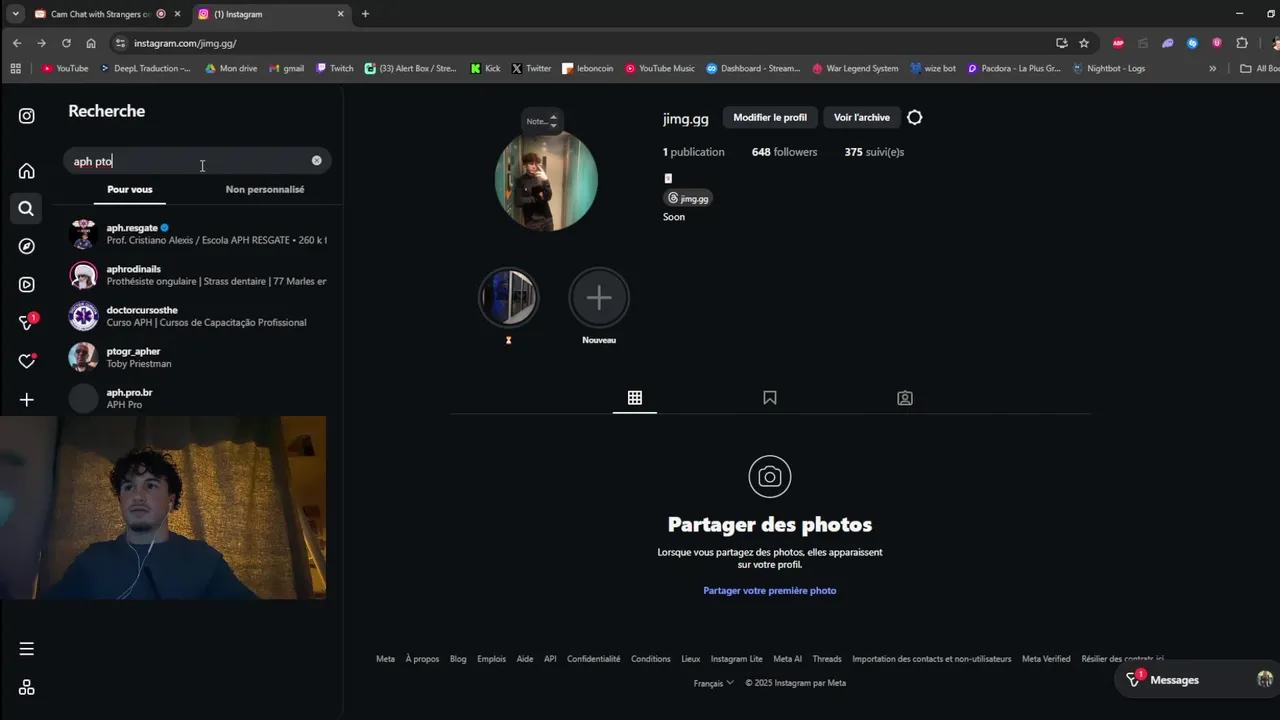The width and height of the screenshot is (1280, 720).
Task: Open ptogr_apher search result
Action: click(197, 357)
